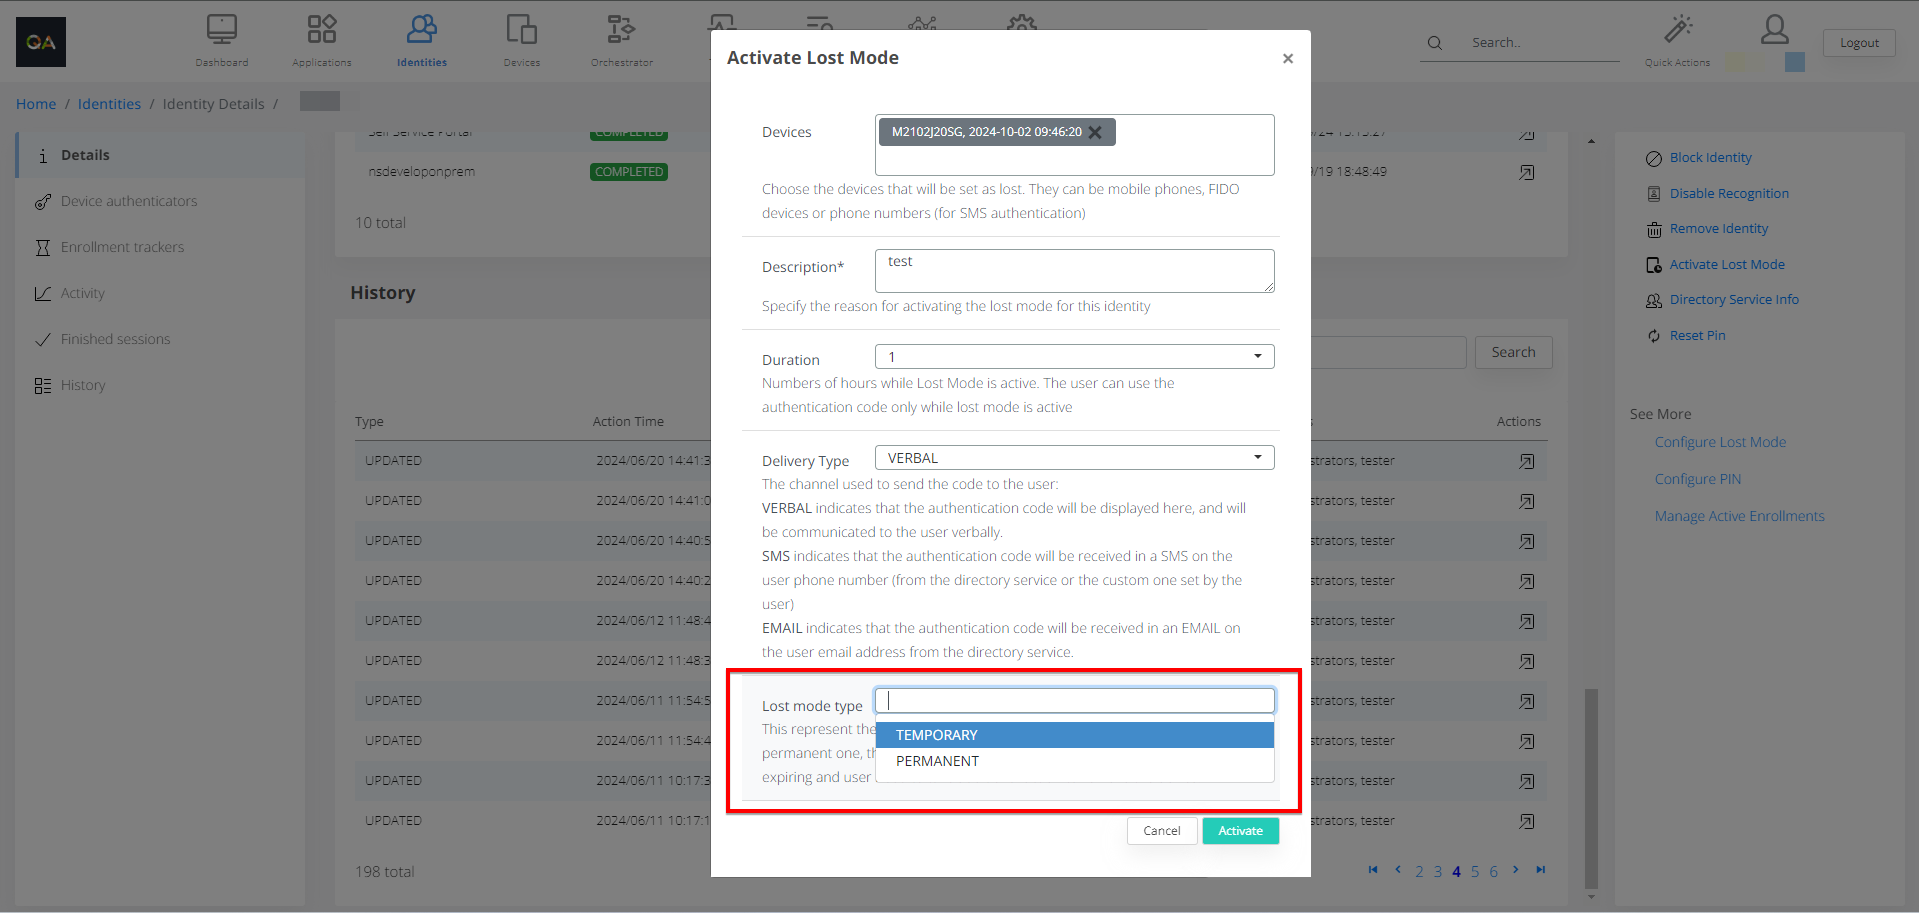
Task: Open Quick Actions magic wand icon
Action: 1677,30
